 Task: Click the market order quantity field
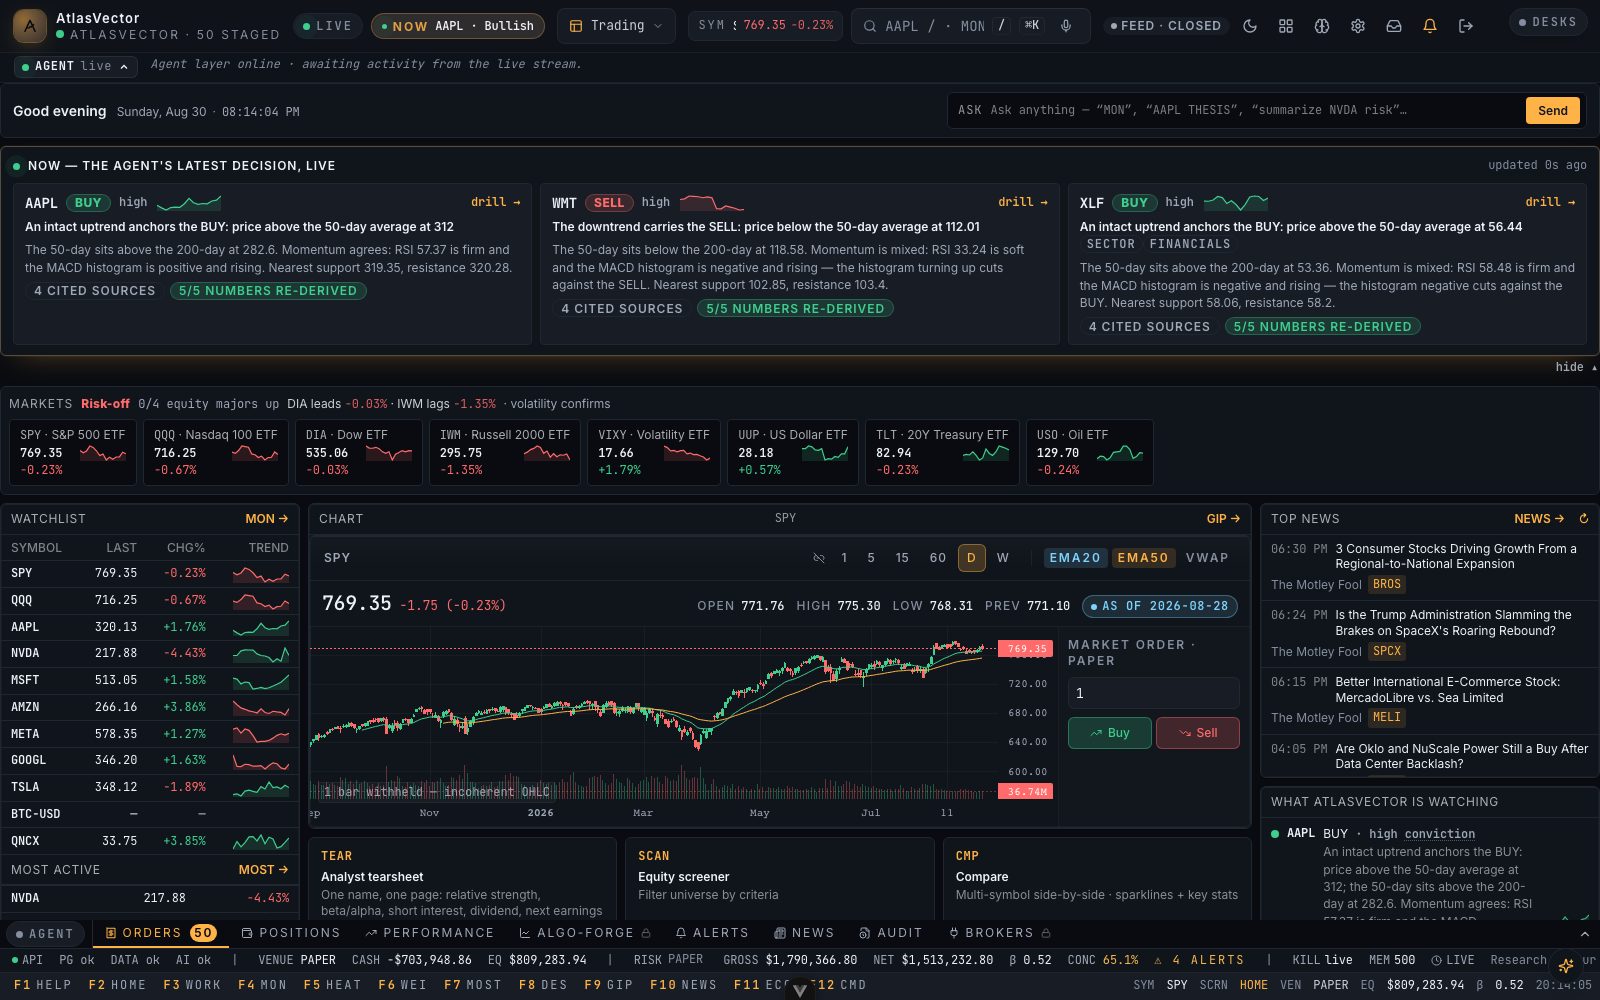pyautogui.click(x=1154, y=693)
